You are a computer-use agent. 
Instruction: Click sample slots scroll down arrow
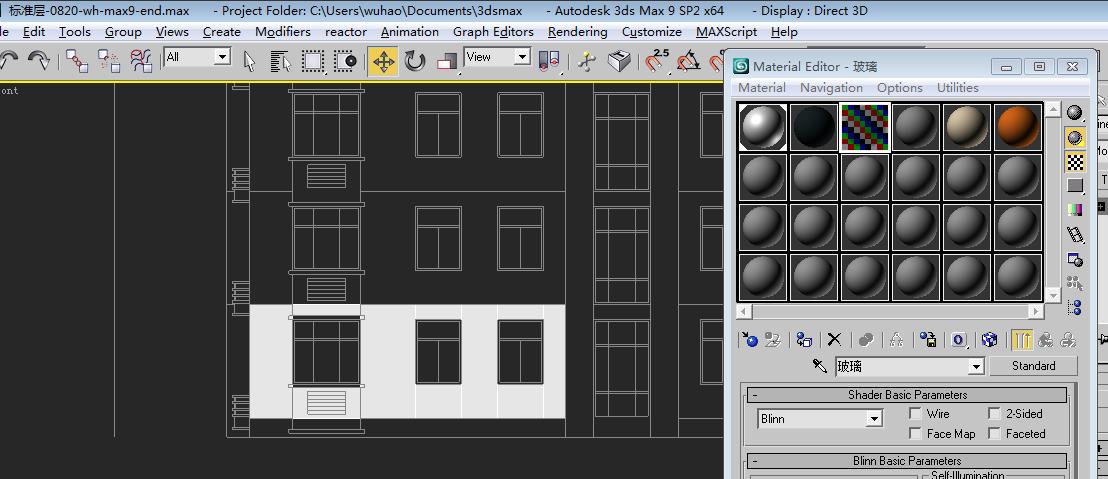point(1053,295)
